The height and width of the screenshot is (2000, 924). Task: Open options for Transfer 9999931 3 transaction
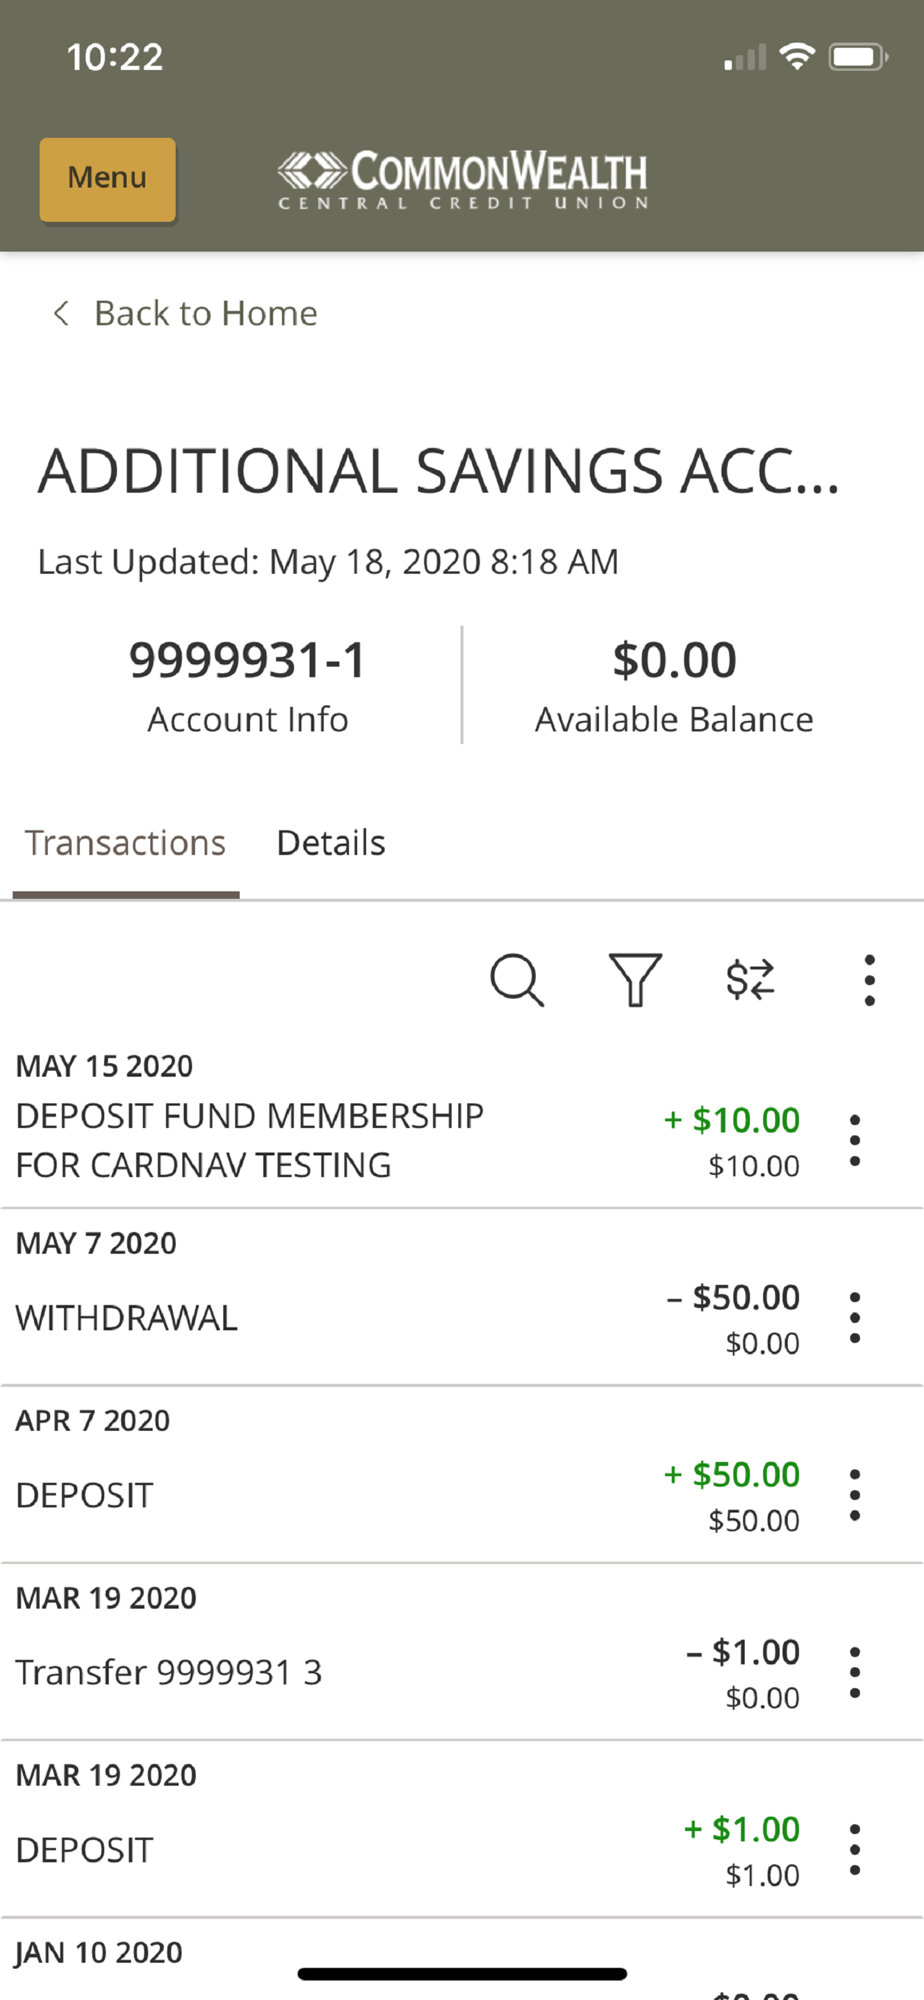854,1673
